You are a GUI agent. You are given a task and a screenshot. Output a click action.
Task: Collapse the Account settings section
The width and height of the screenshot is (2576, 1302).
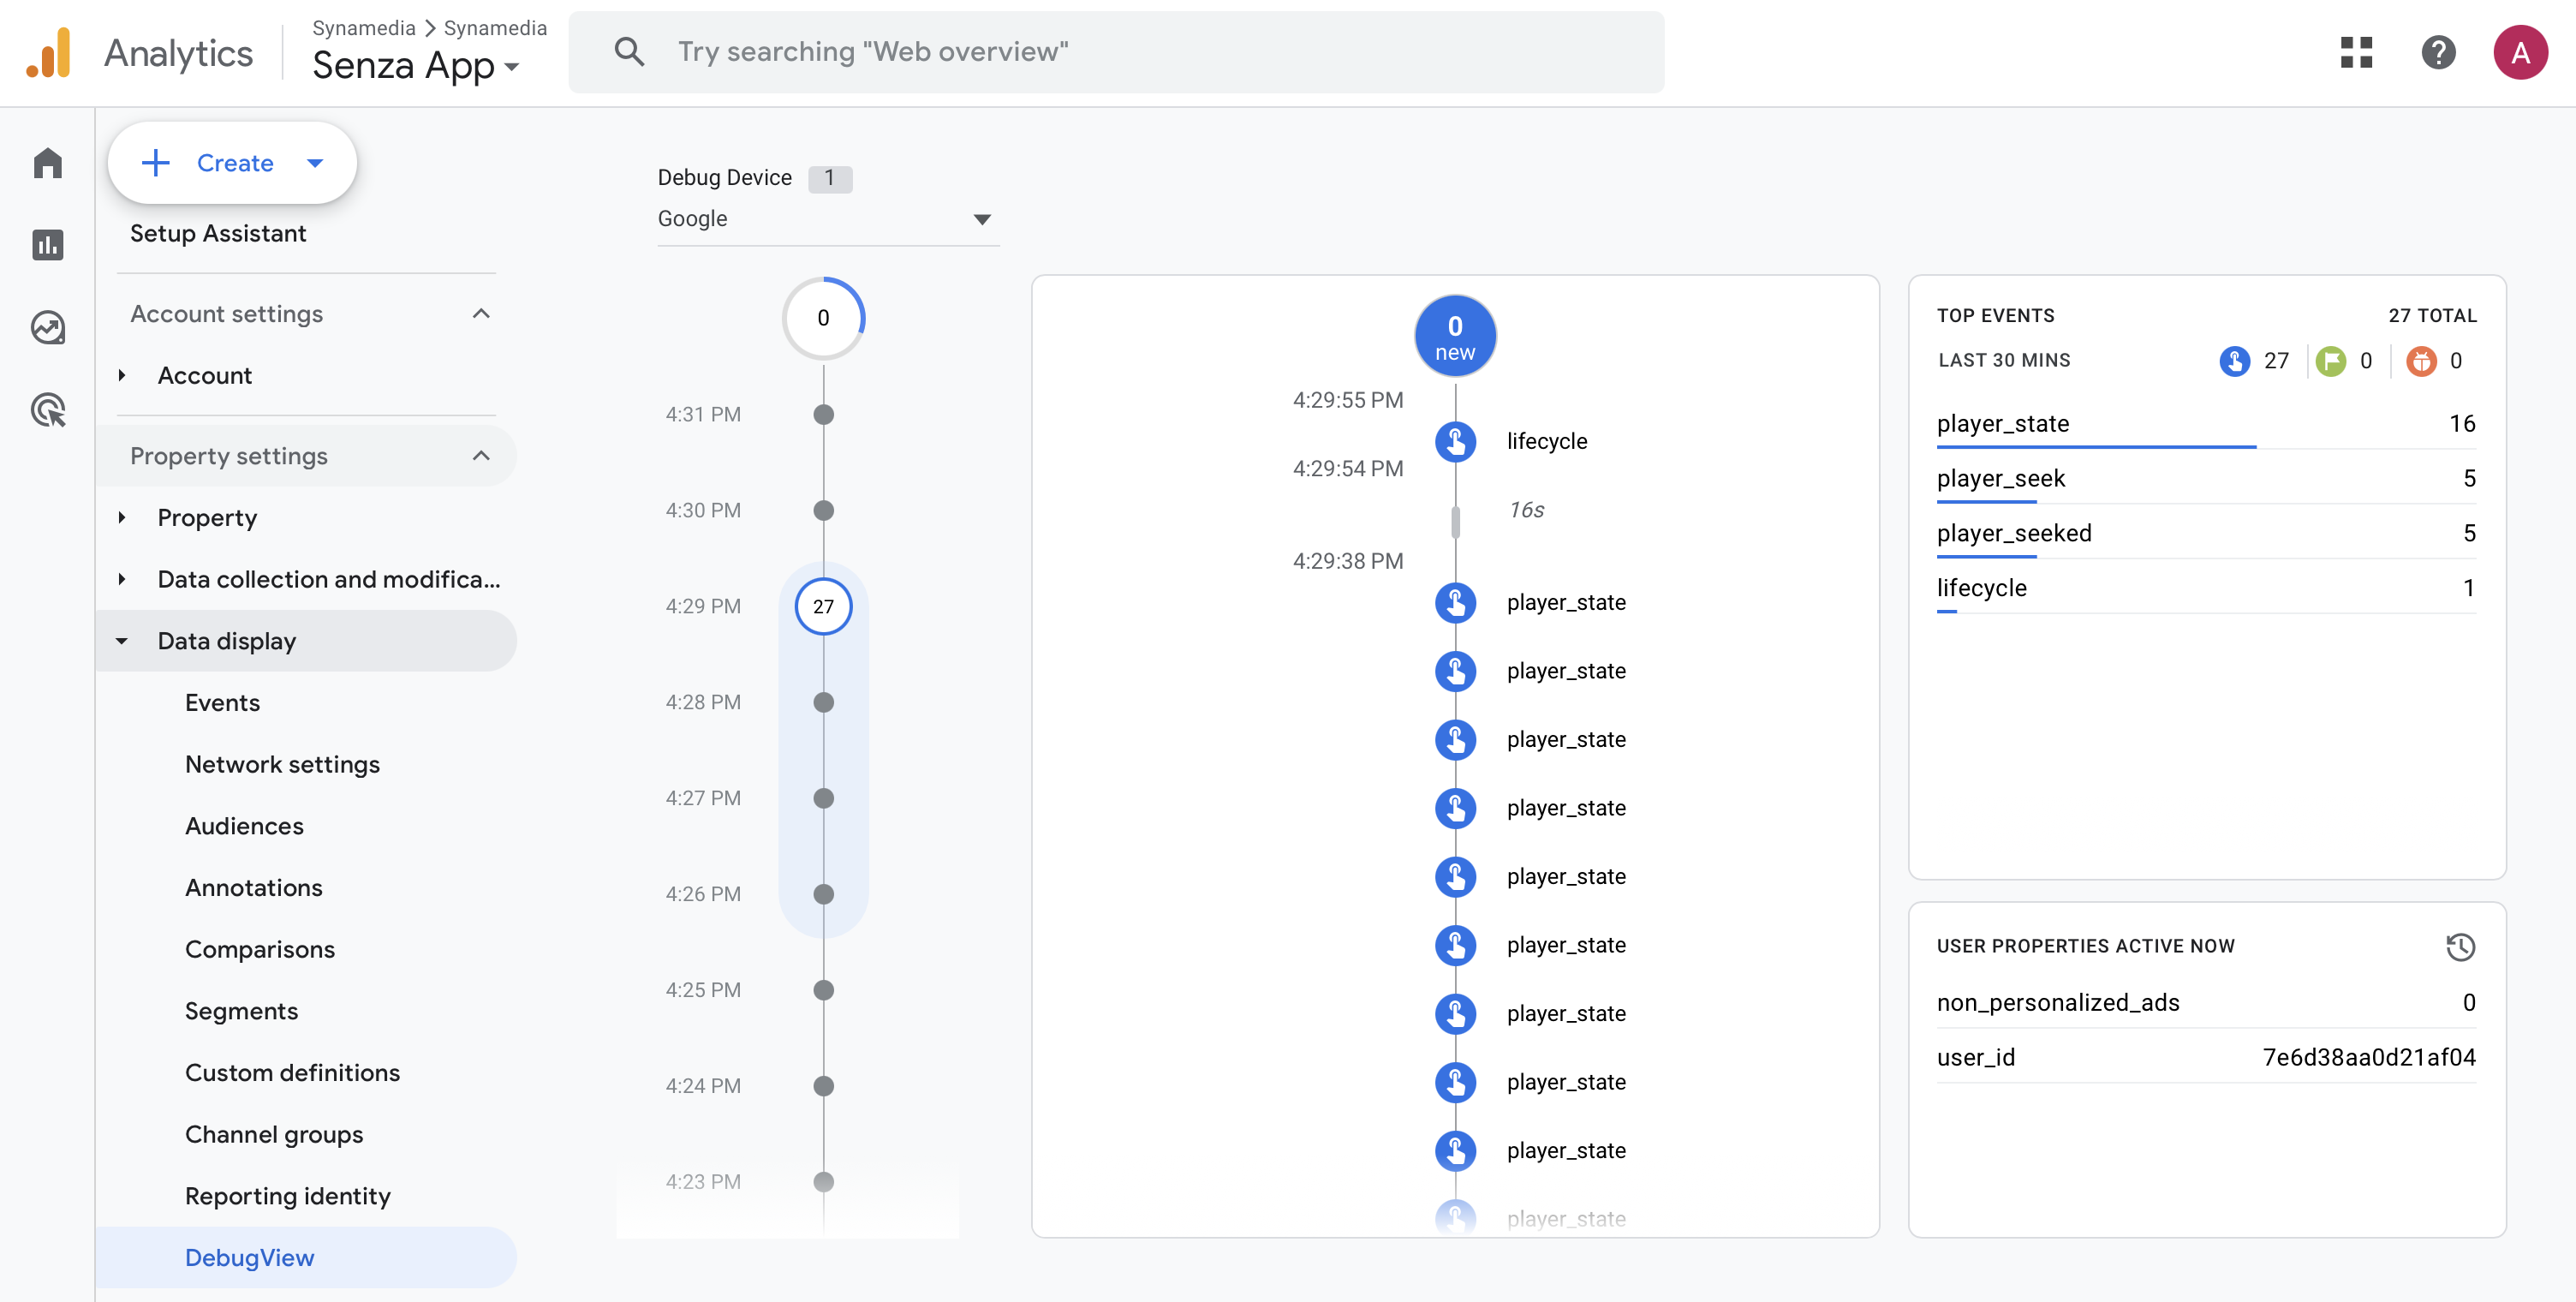pos(481,314)
